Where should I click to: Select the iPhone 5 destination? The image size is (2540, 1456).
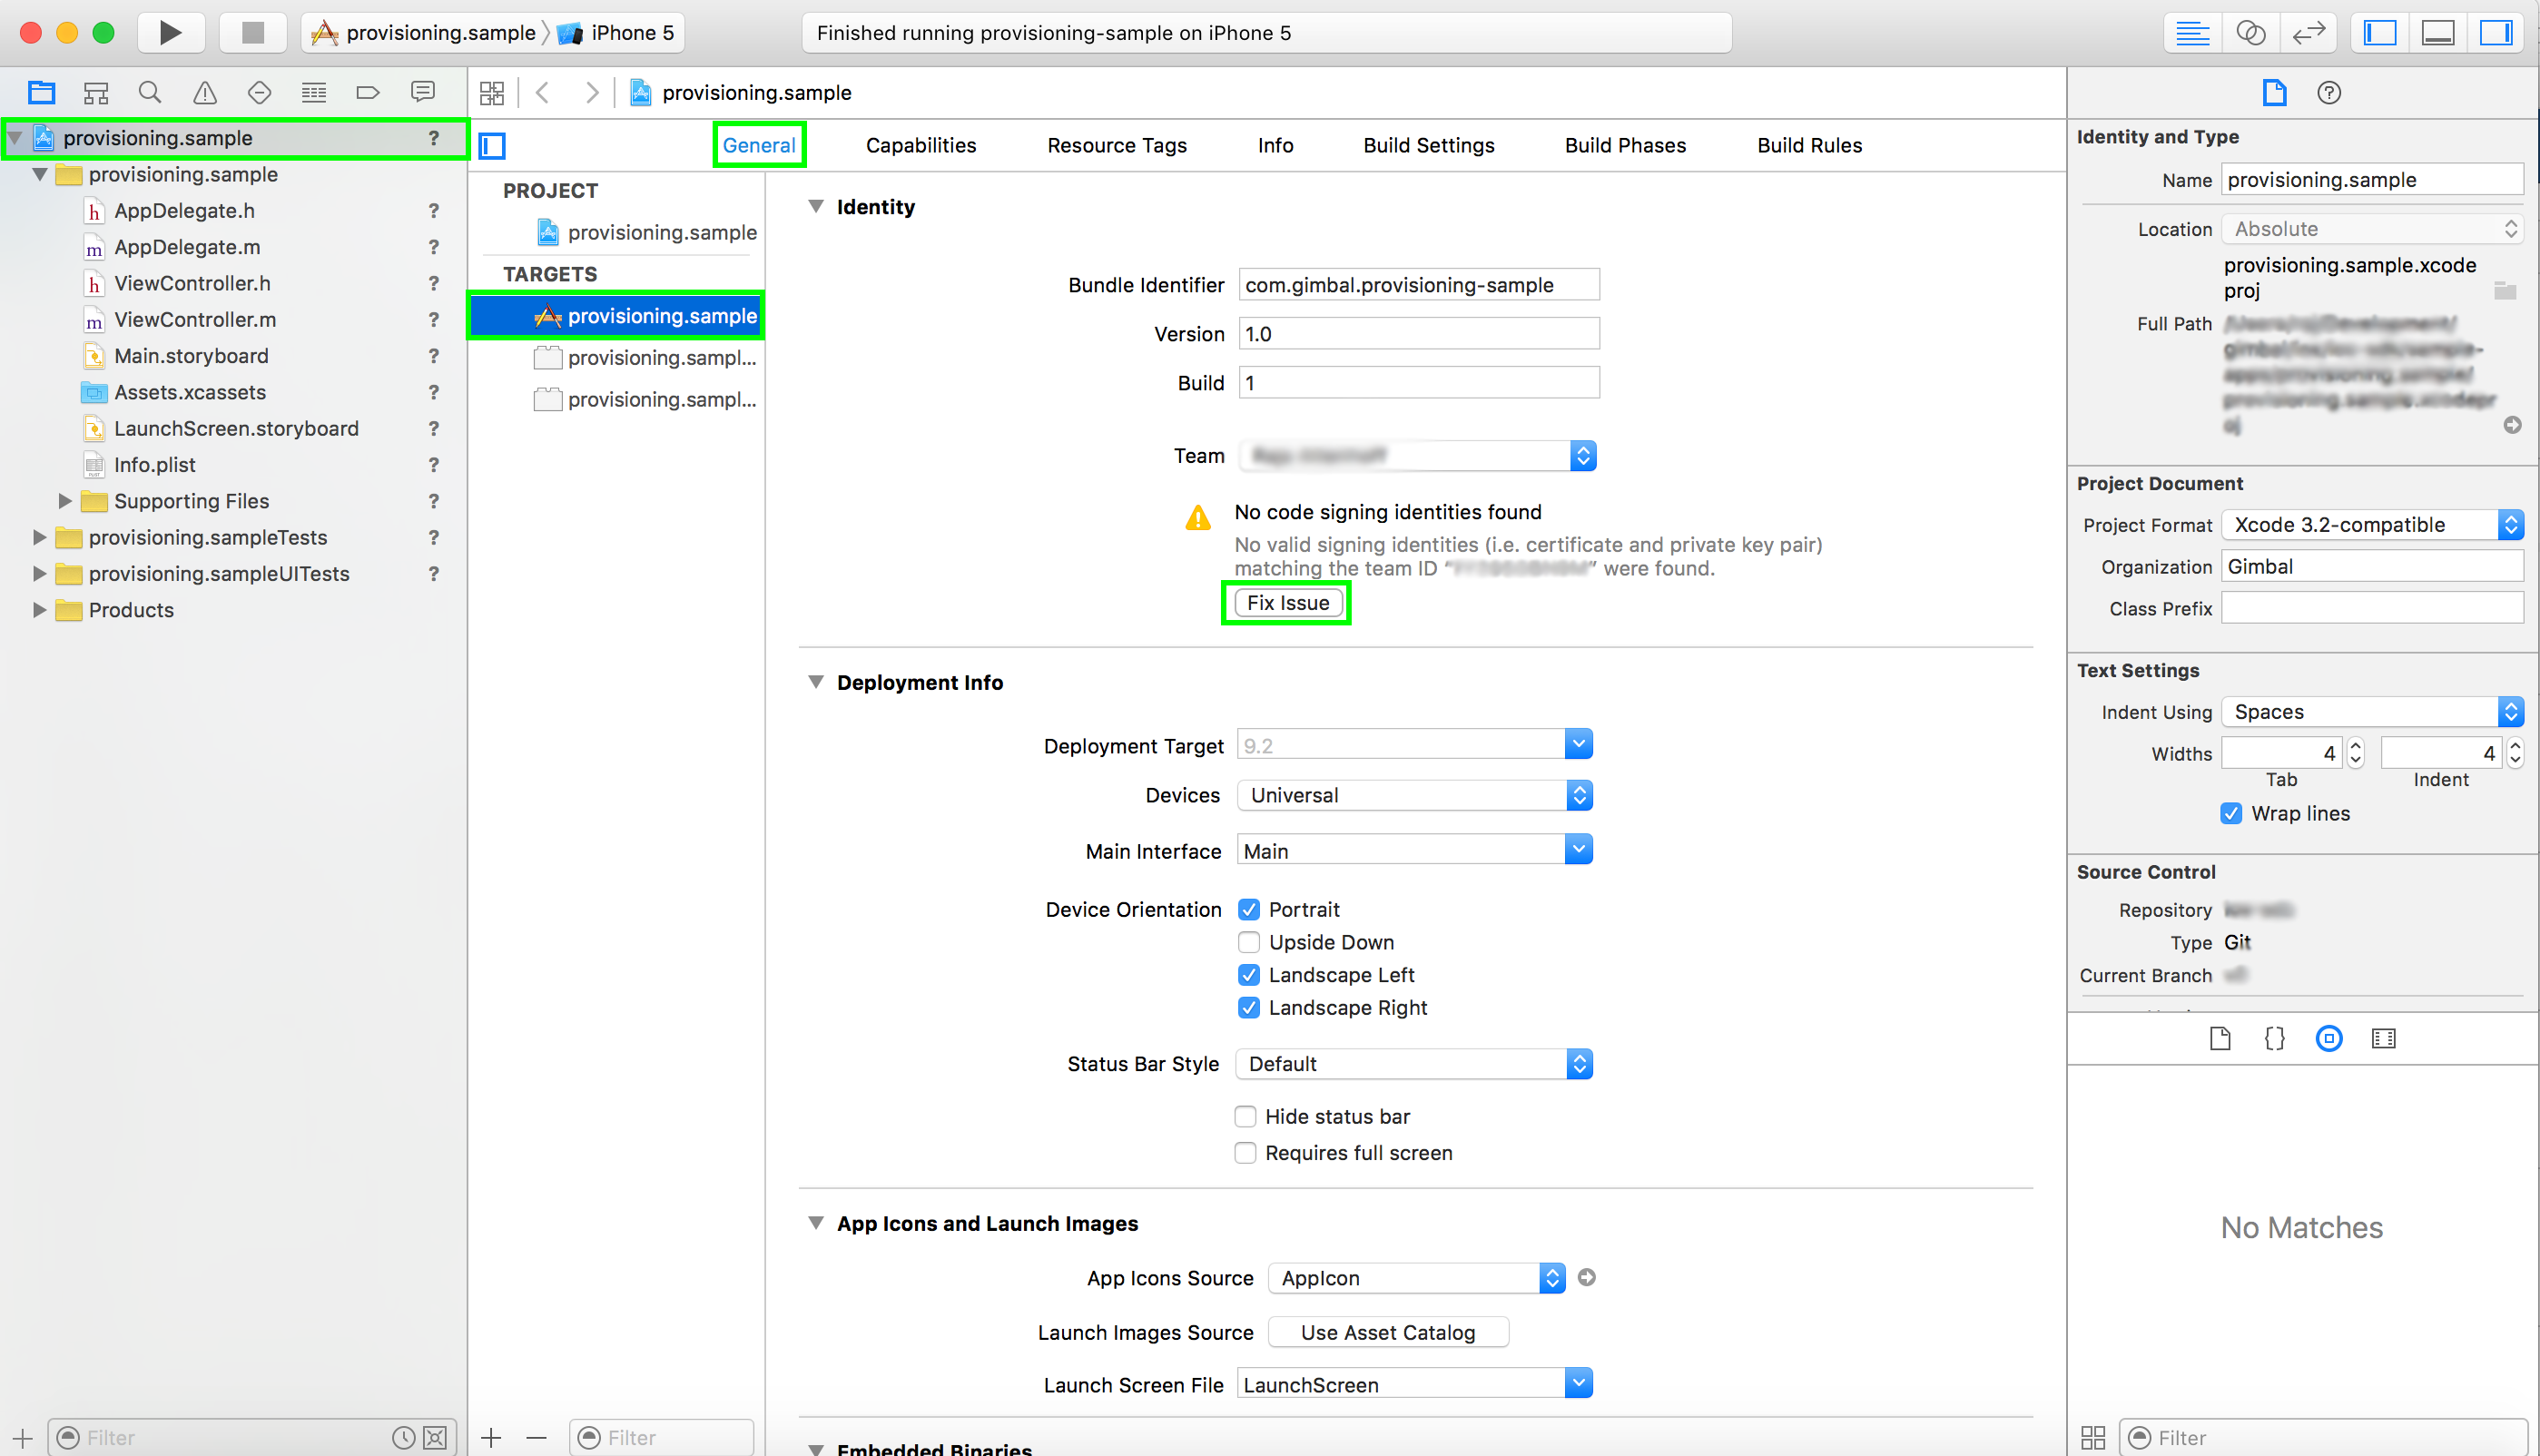point(617,33)
